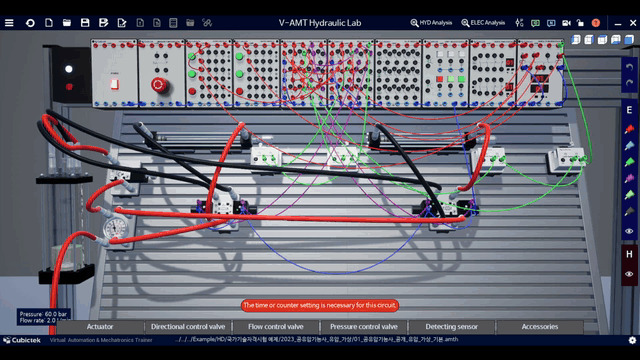Click the E electric panel header
Image resolution: width=640 pixels, height=360 pixels.
(x=629, y=110)
